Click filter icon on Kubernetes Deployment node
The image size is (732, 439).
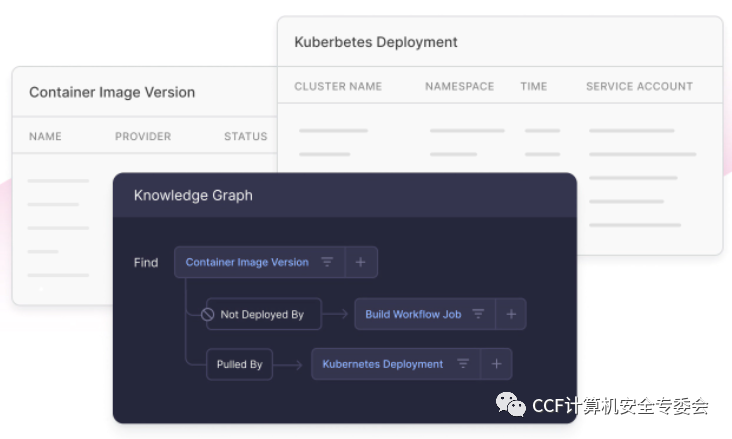463,364
